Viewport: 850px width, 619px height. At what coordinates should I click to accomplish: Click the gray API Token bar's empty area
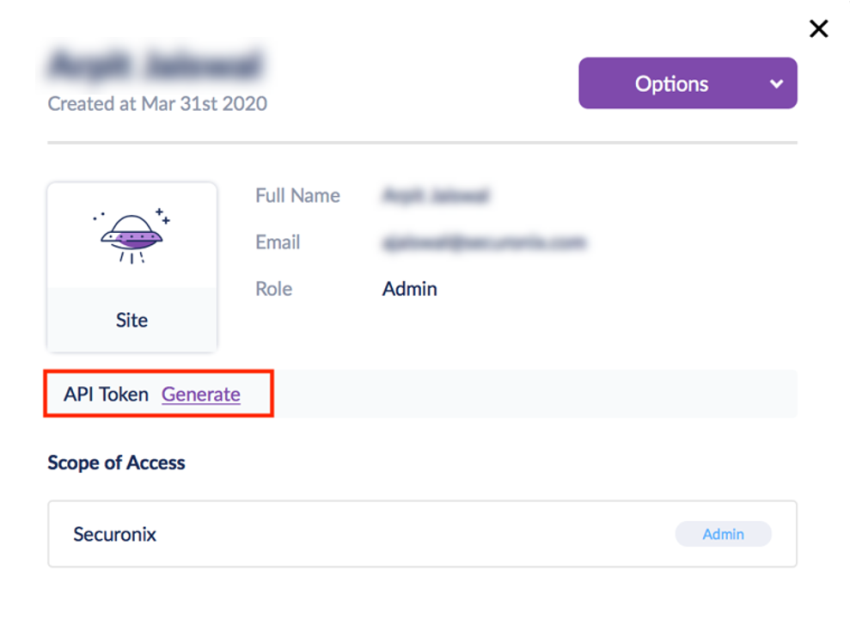click(x=530, y=394)
